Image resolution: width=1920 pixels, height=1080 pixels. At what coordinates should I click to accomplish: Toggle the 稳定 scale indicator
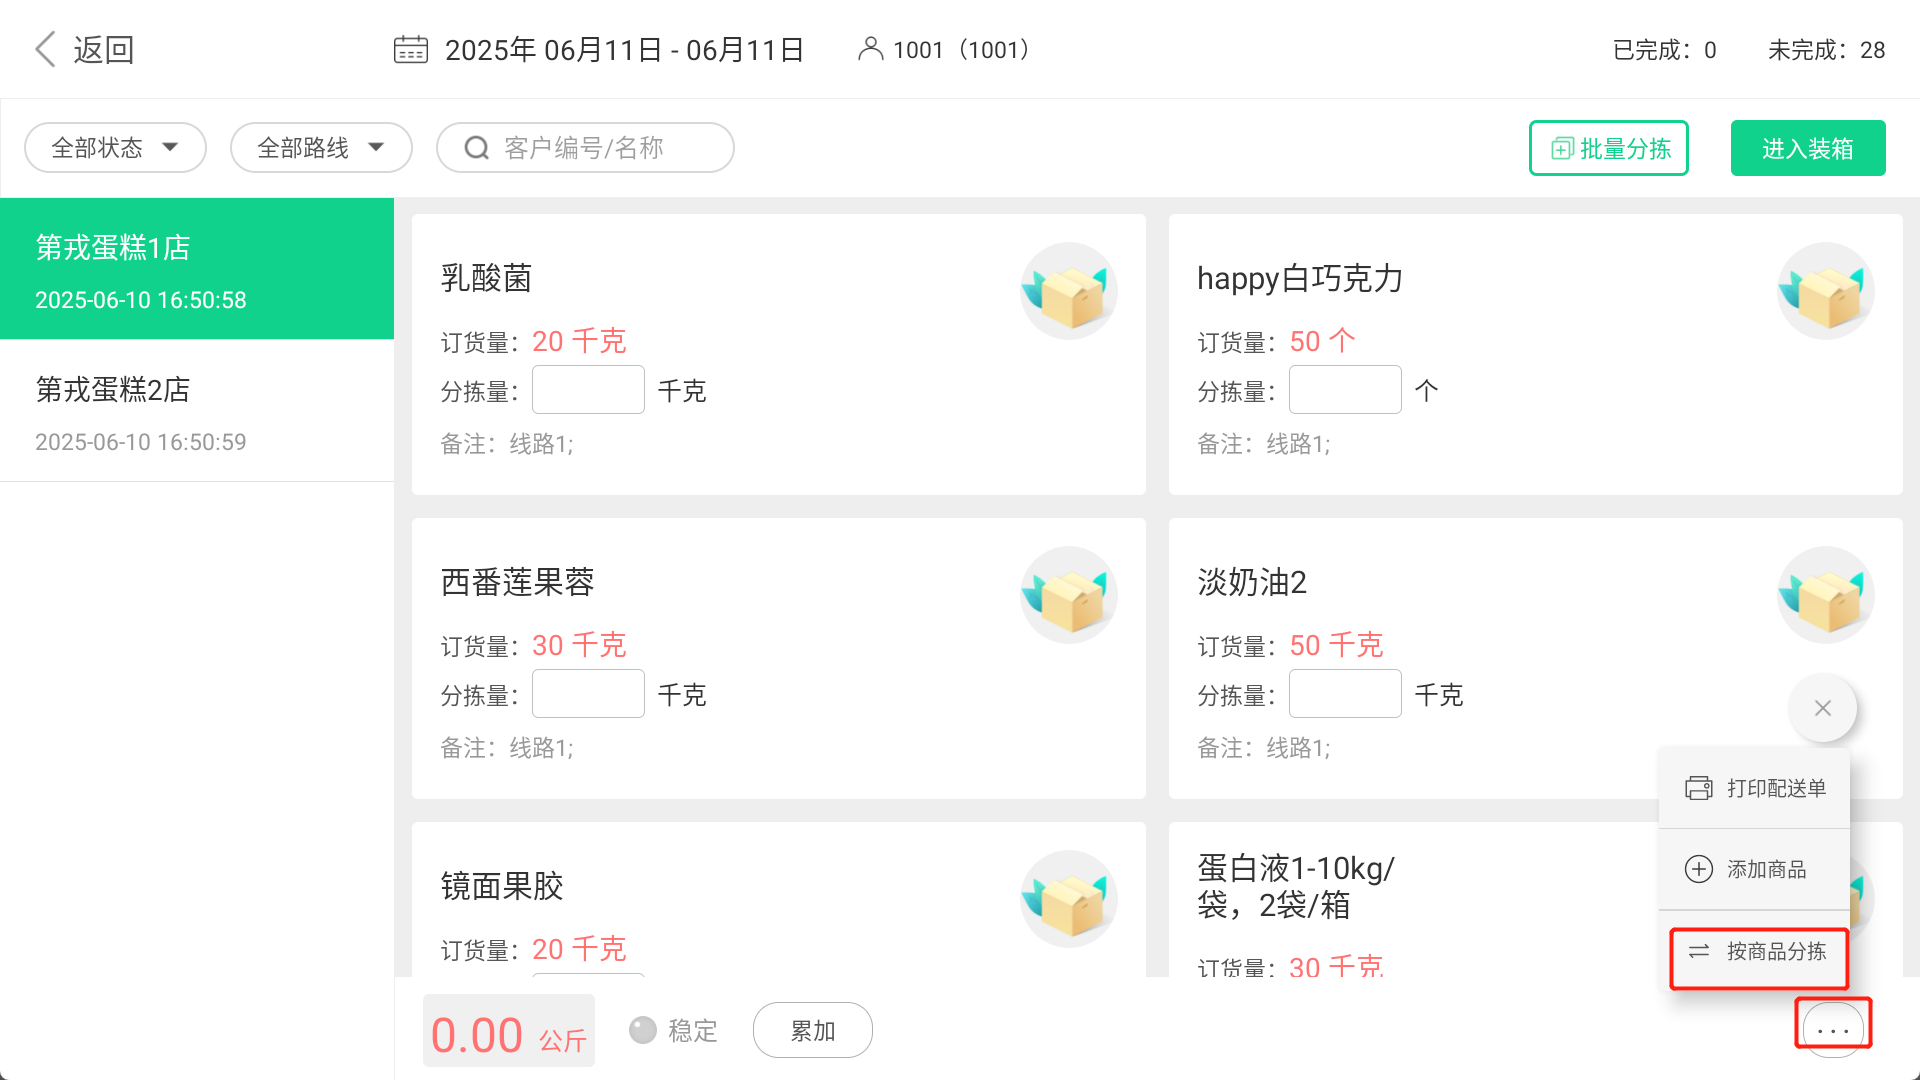click(643, 1030)
